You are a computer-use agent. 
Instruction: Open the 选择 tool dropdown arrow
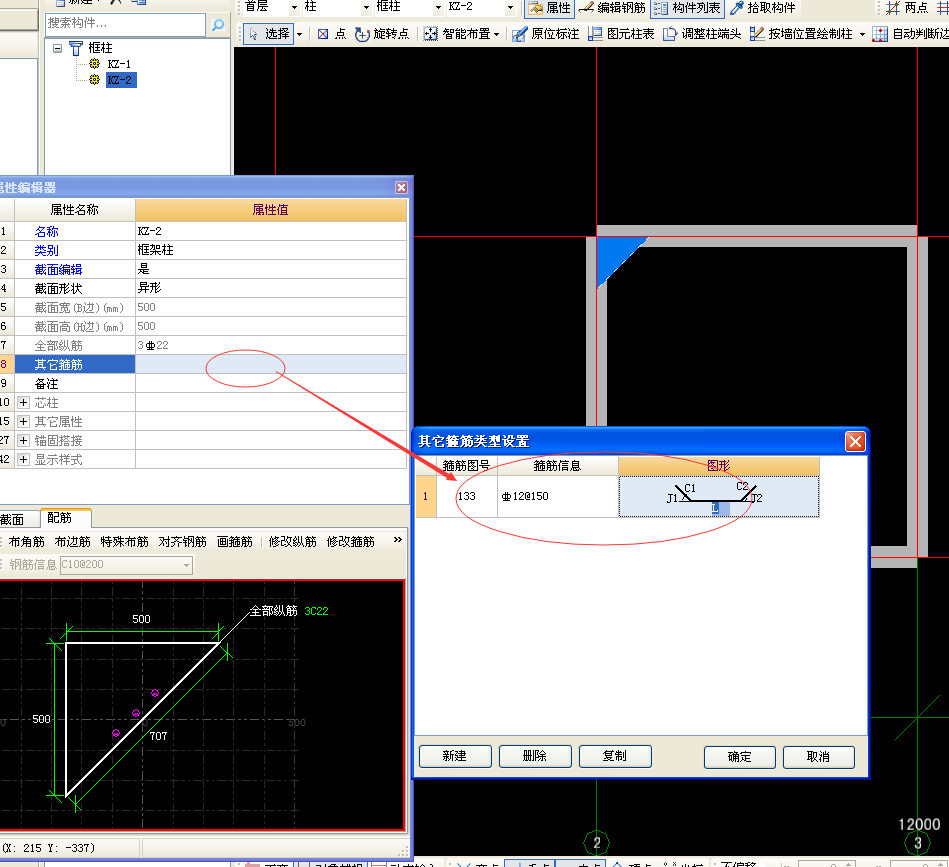pyautogui.click(x=299, y=34)
